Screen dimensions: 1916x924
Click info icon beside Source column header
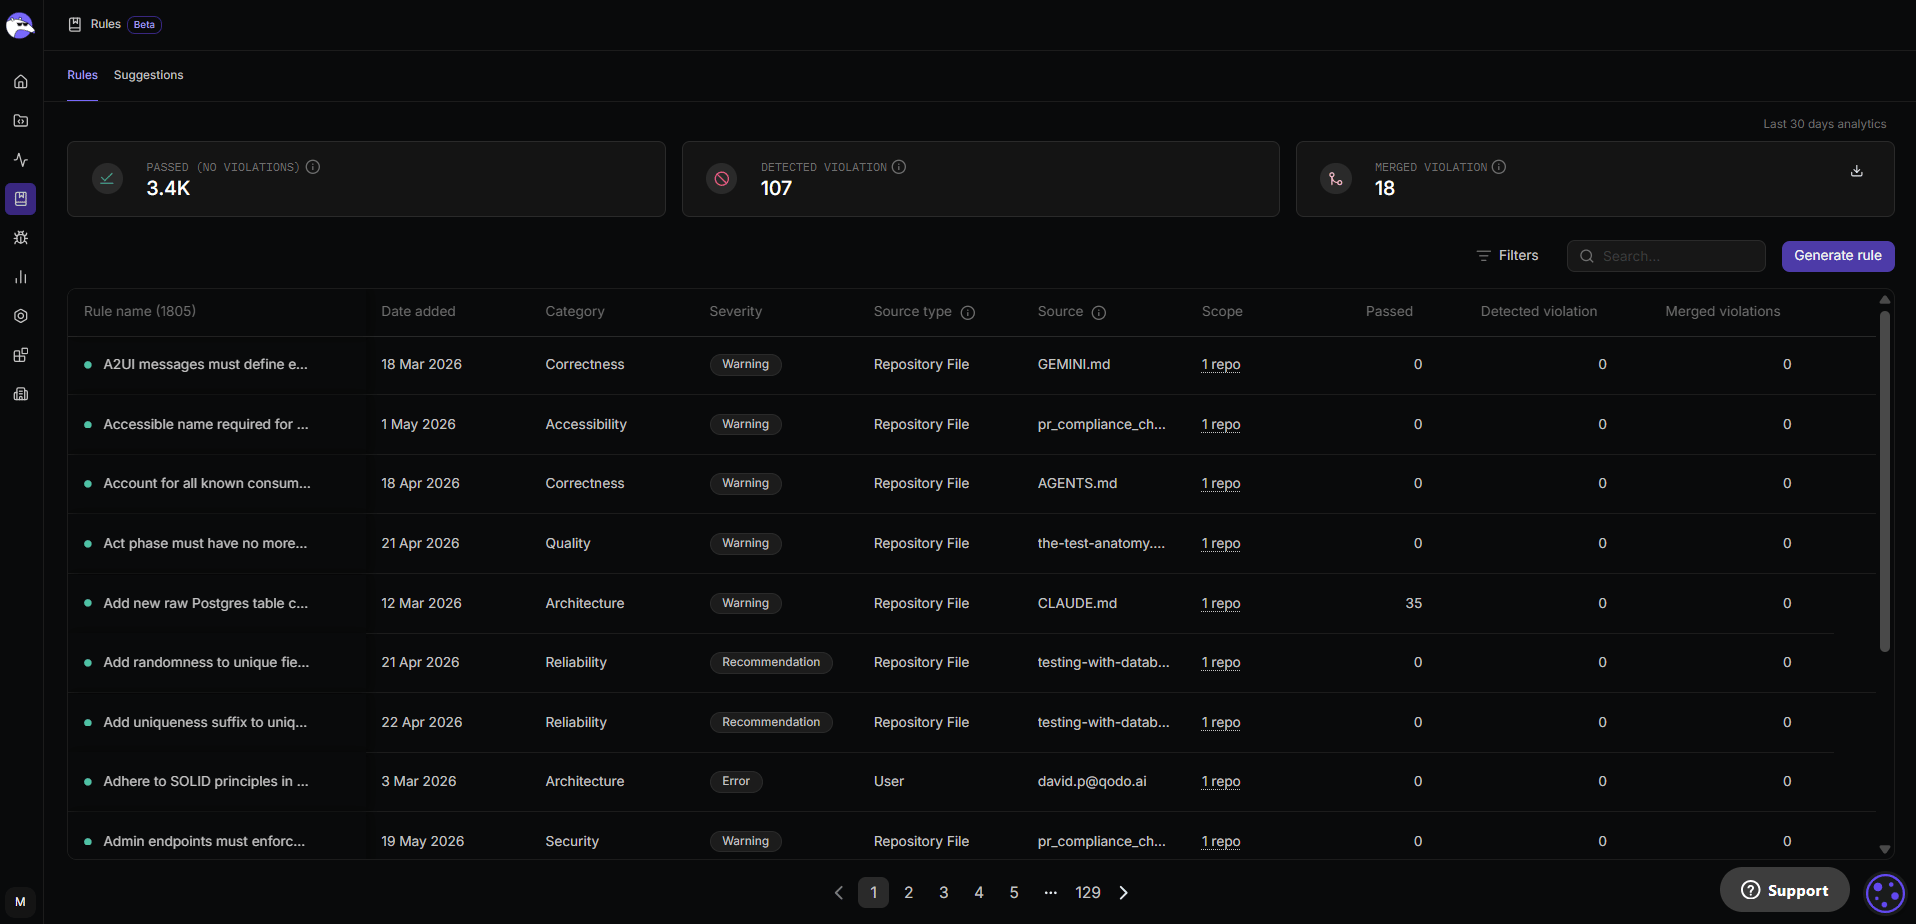[x=1099, y=313]
